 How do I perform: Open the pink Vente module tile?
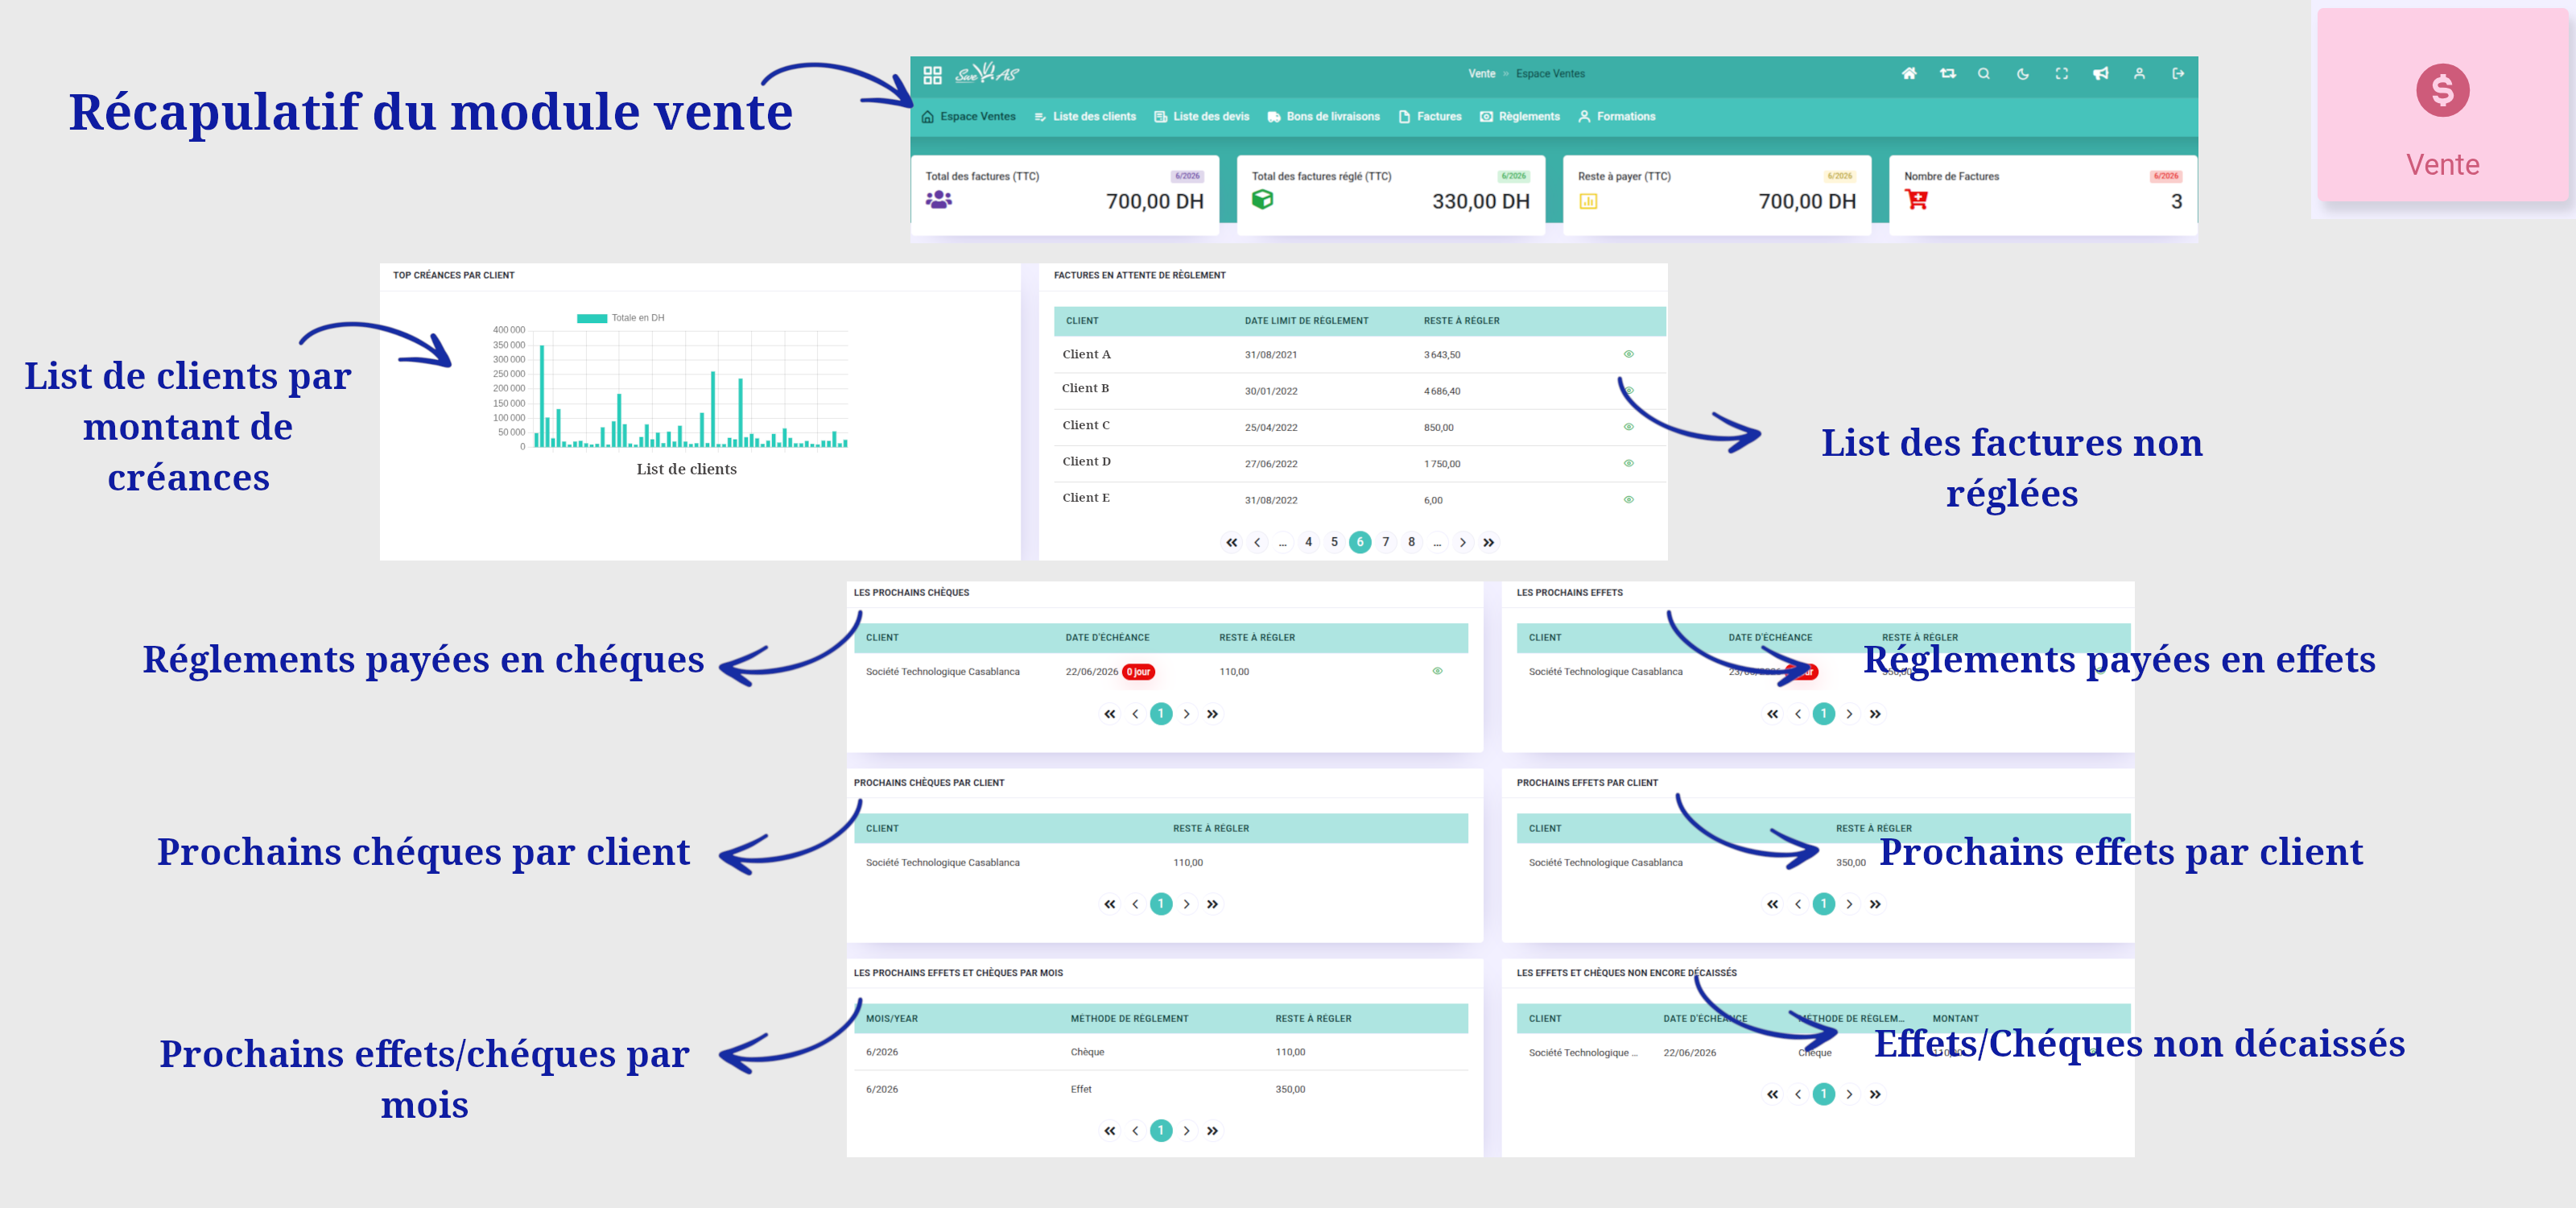click(2442, 106)
